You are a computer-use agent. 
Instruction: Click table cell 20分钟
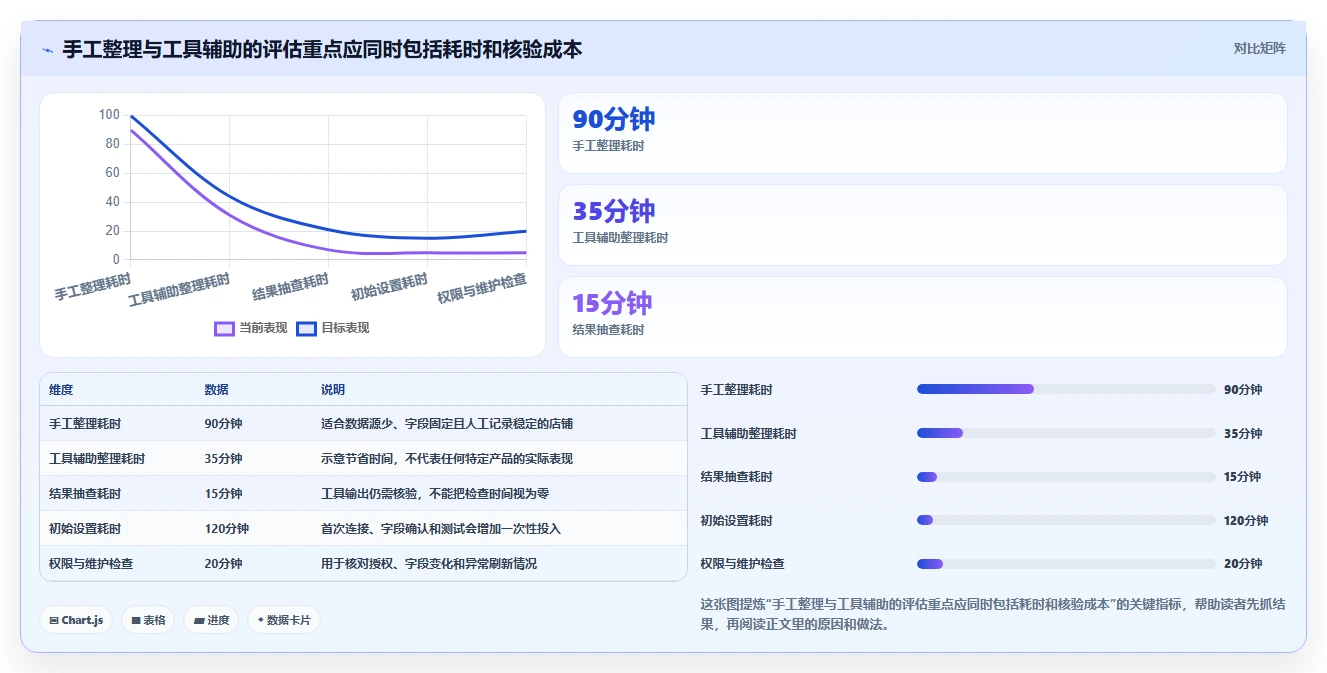click(x=223, y=564)
